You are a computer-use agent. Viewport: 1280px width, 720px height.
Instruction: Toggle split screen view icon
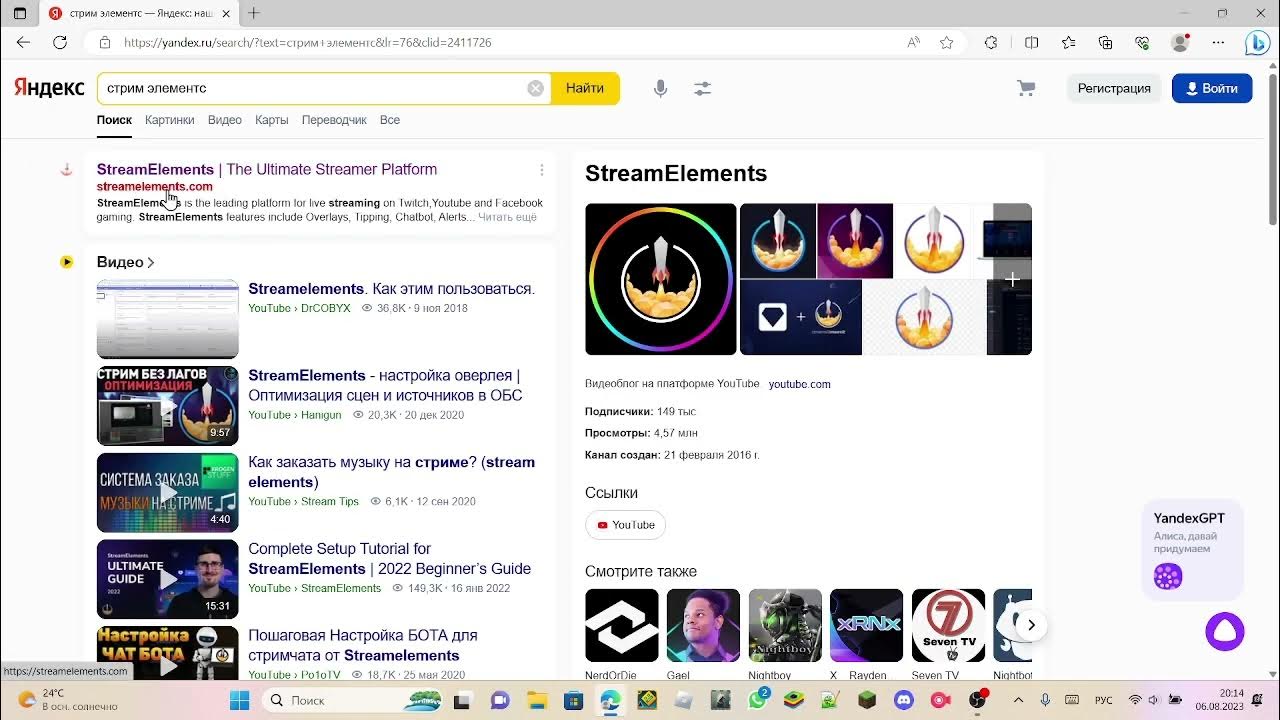click(x=1032, y=43)
